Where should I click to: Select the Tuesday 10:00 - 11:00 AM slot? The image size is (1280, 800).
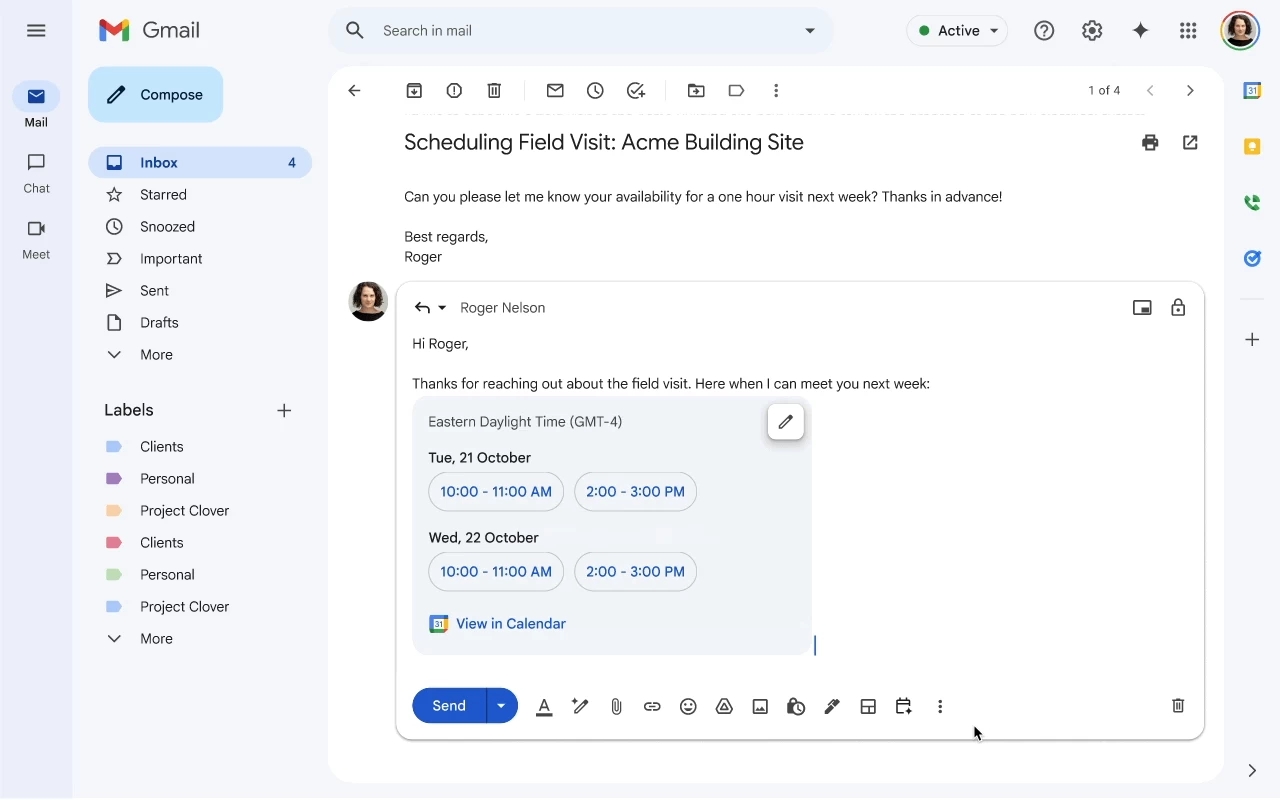click(x=495, y=491)
